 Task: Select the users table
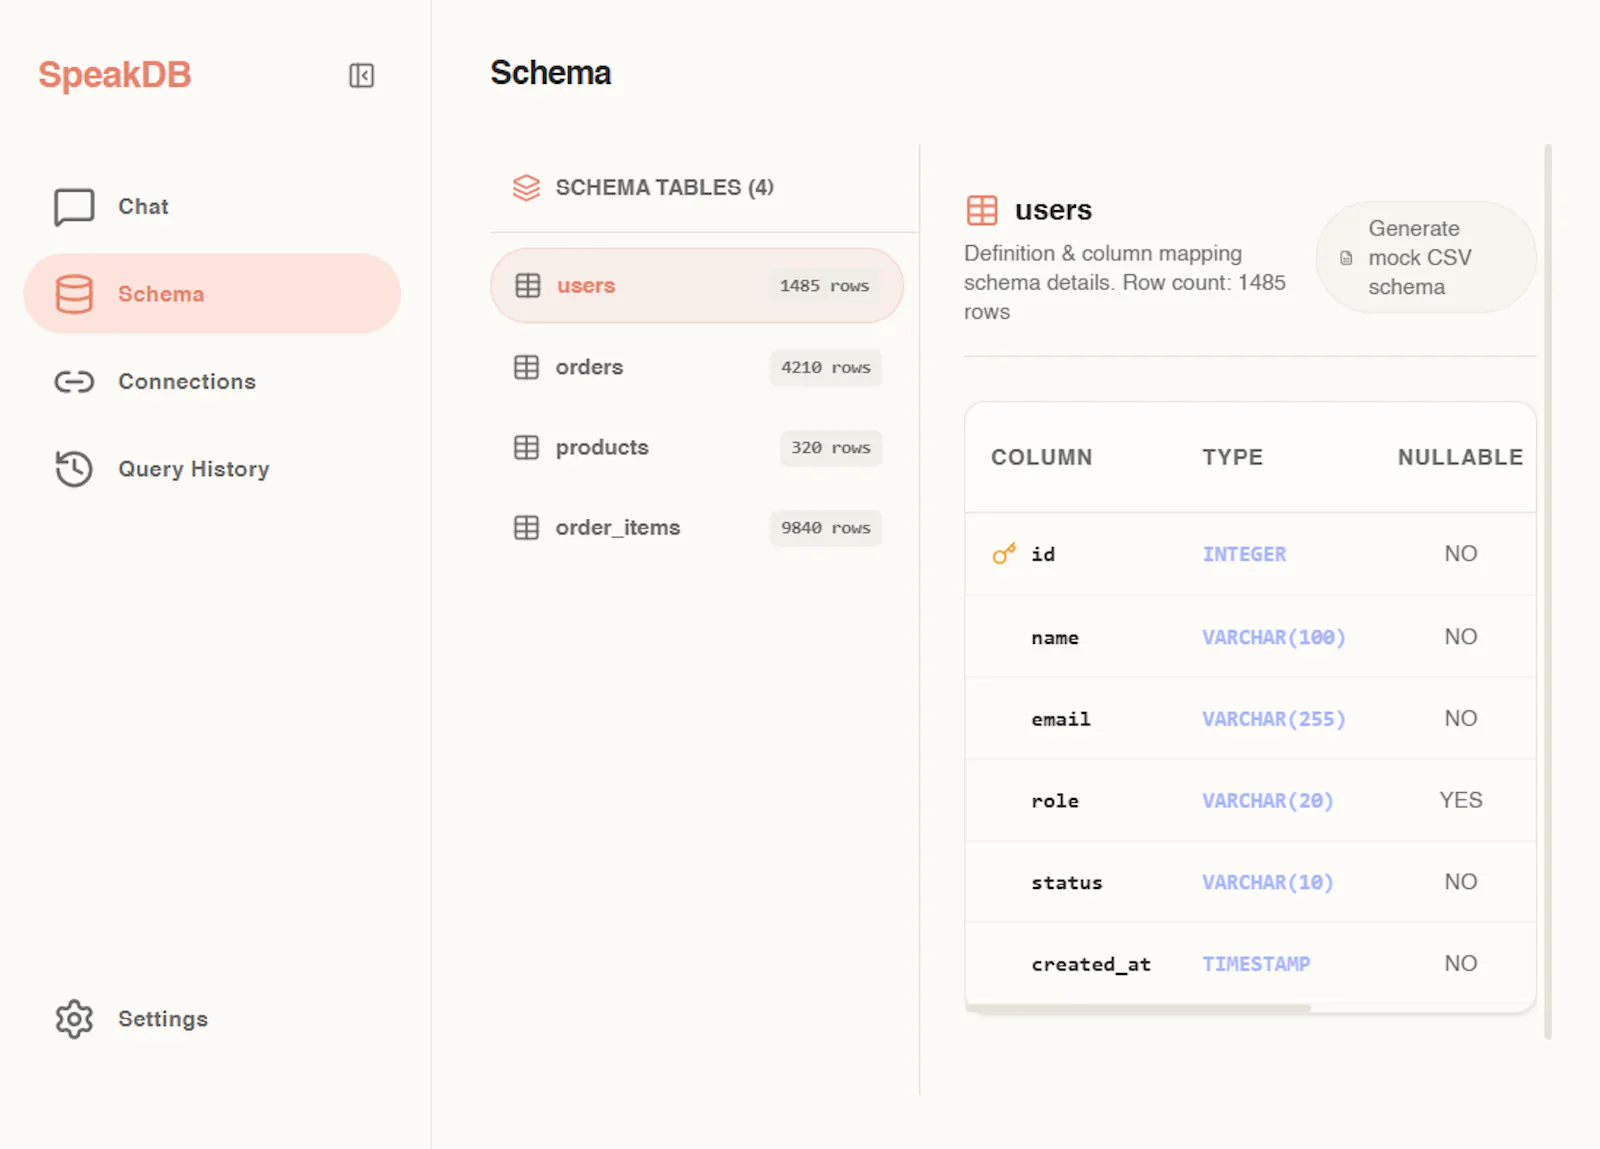tap(697, 286)
